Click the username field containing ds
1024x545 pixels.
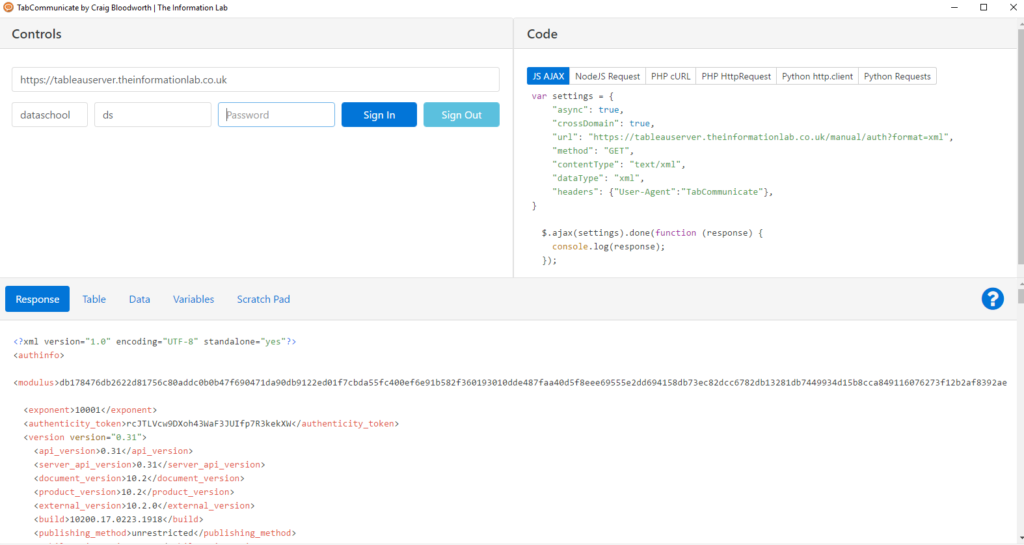152,115
